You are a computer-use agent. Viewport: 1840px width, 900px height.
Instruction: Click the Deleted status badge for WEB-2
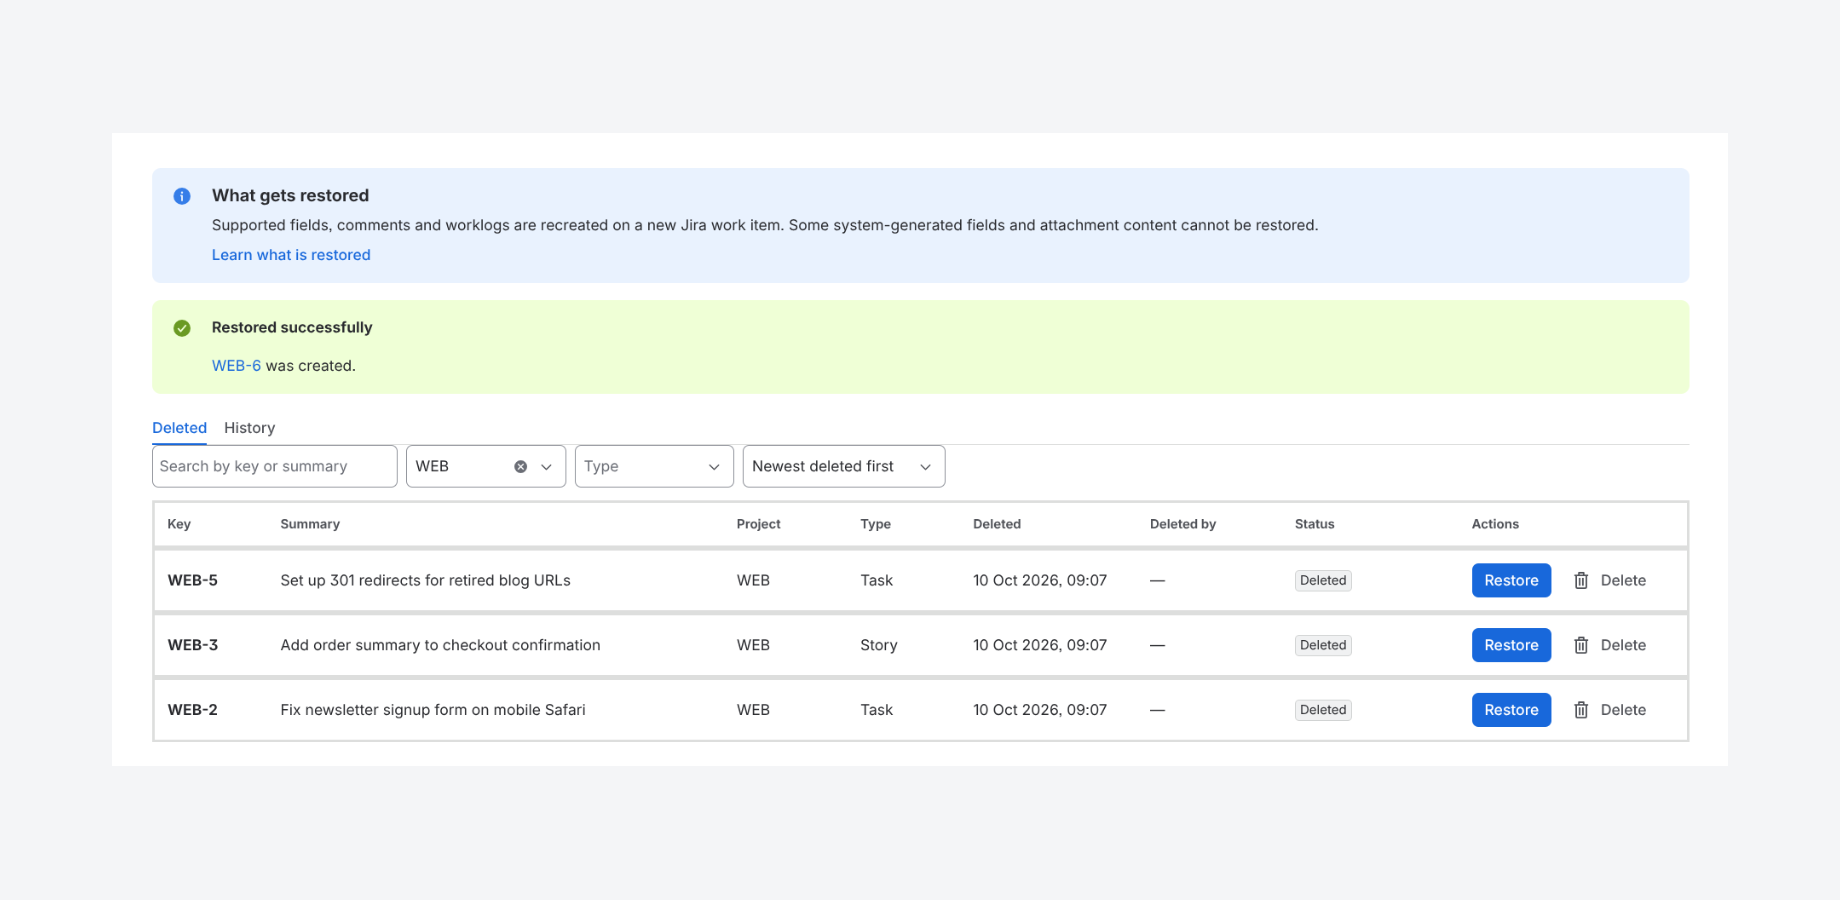click(1323, 710)
